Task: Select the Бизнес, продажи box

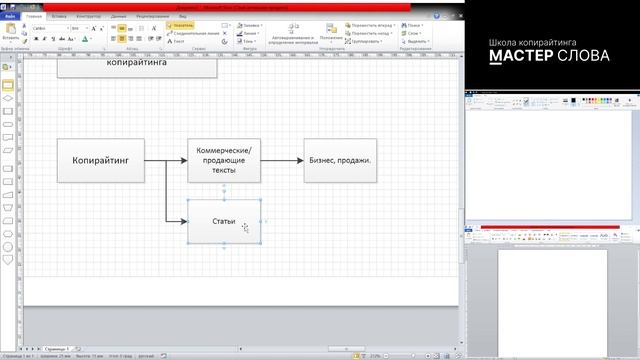Action: point(340,160)
